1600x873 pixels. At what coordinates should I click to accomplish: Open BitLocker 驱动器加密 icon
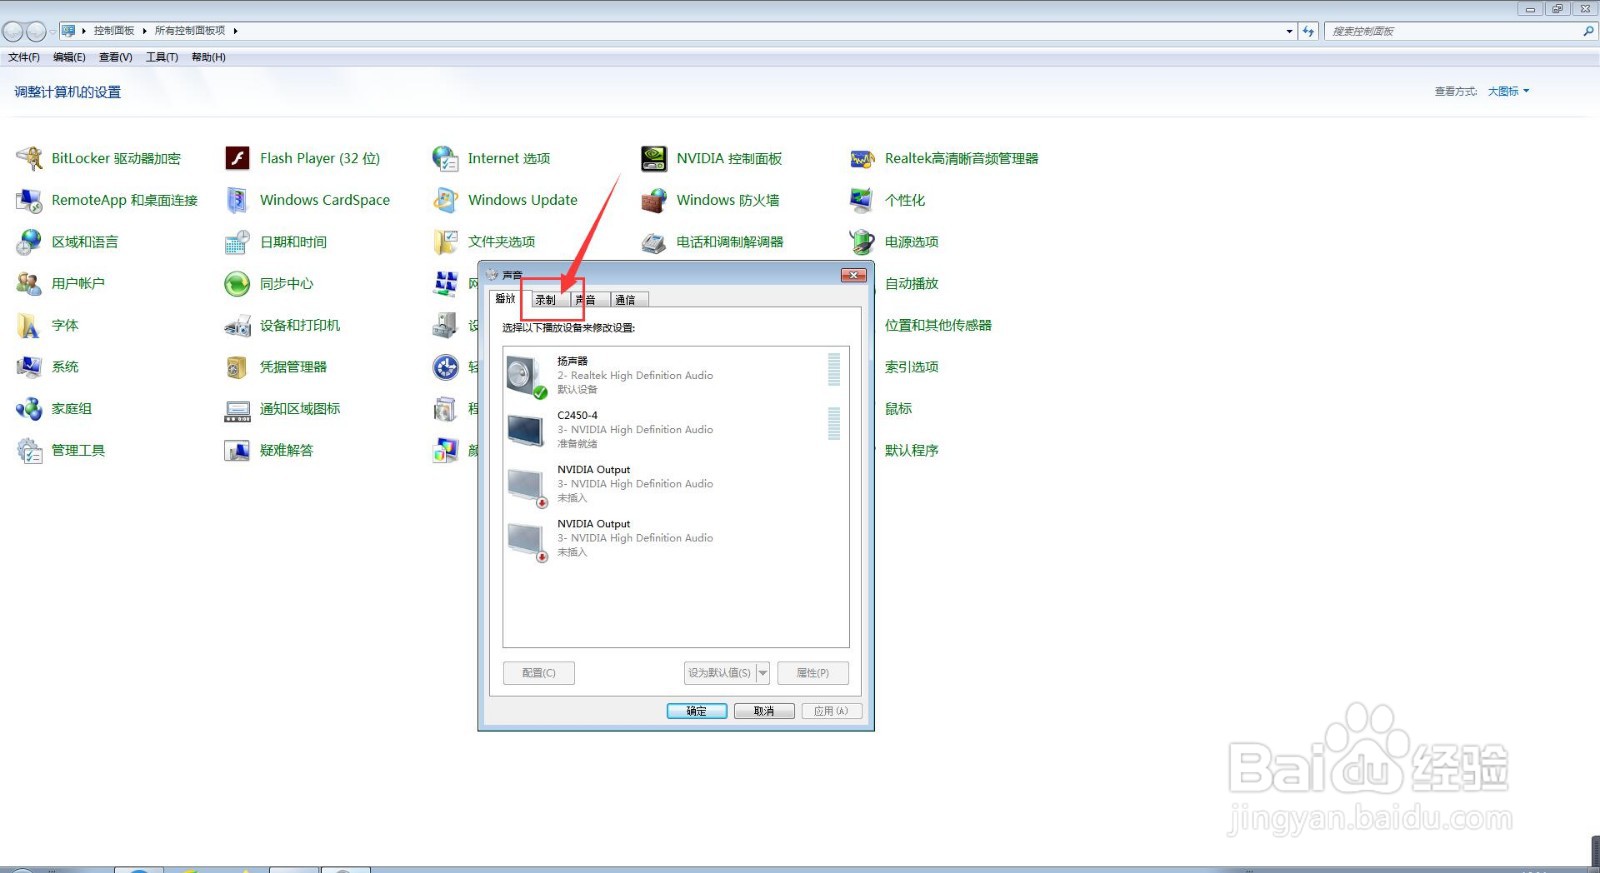[x=30, y=158]
